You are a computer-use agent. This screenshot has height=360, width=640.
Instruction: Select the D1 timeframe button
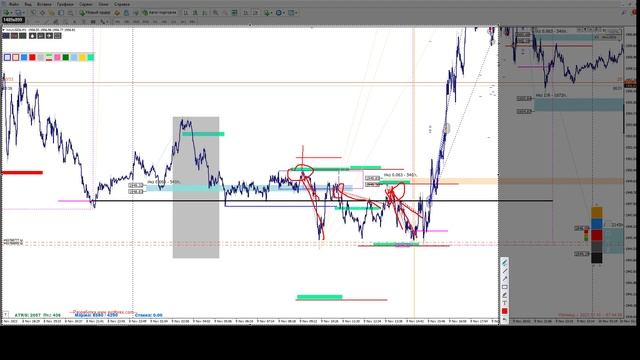tap(173, 22)
